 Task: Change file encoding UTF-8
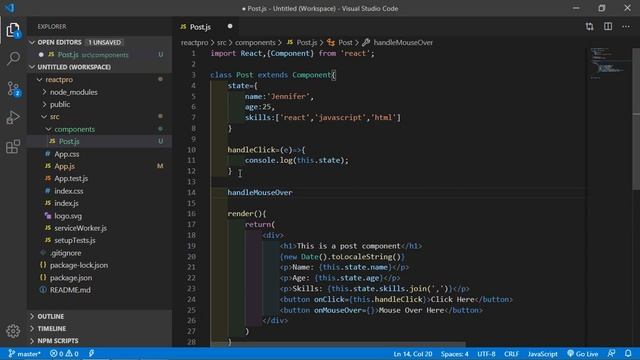pyautogui.click(x=486, y=354)
